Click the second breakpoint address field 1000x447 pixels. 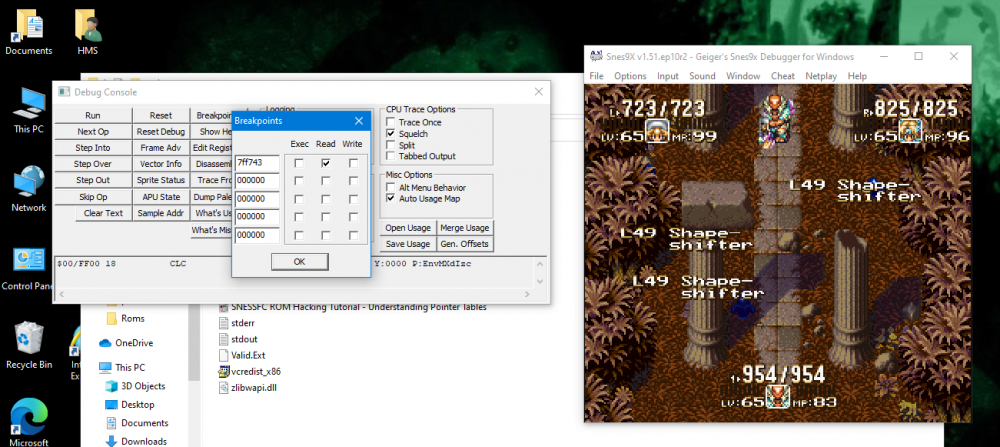[258, 182]
